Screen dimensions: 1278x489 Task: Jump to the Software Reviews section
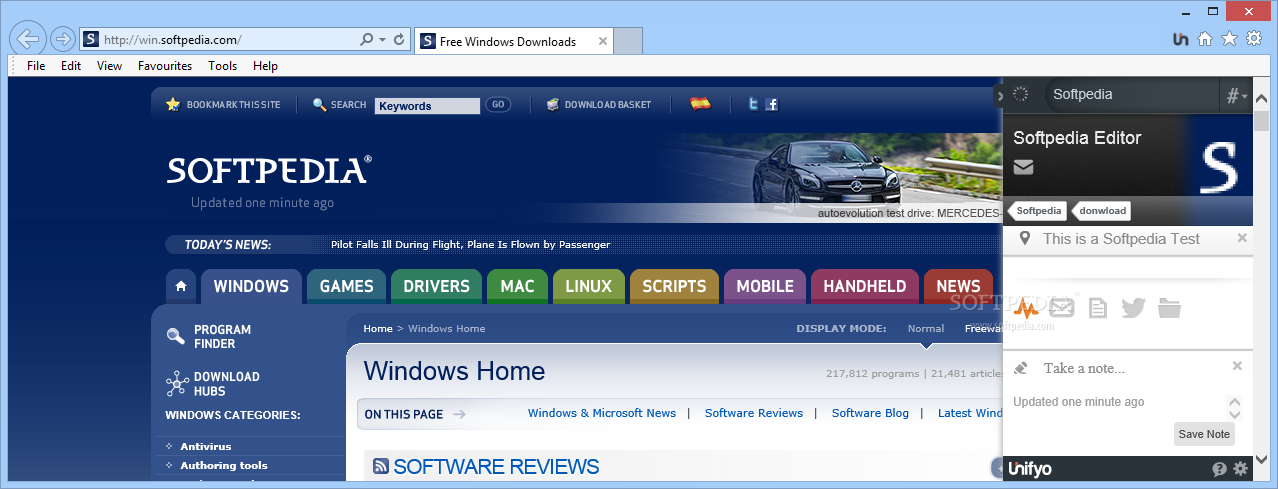pos(754,413)
